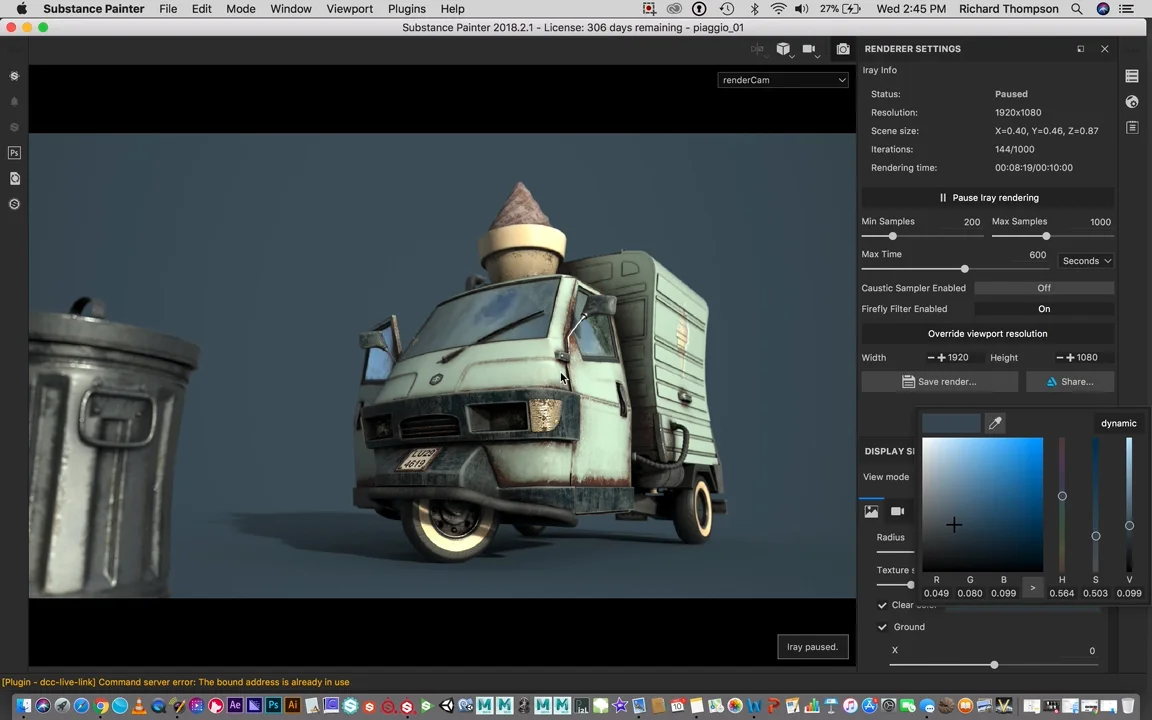Launch Photoshop from the Dock

(273, 705)
